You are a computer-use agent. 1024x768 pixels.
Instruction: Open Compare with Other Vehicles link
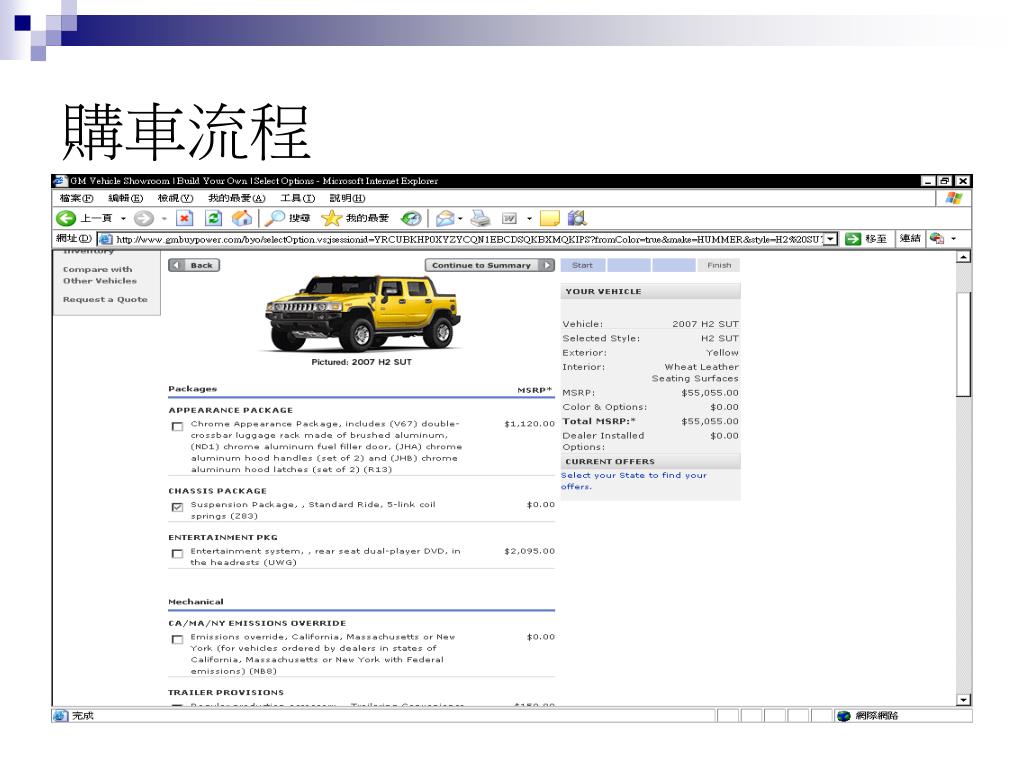(x=100, y=275)
